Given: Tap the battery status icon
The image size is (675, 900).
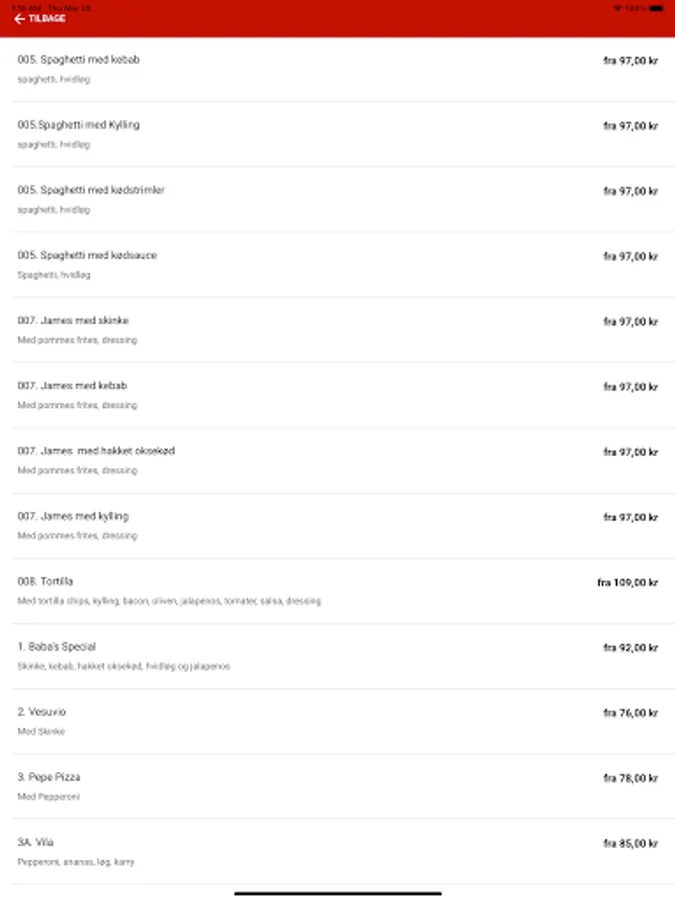Looking at the screenshot, I should pyautogui.click(x=654, y=8).
